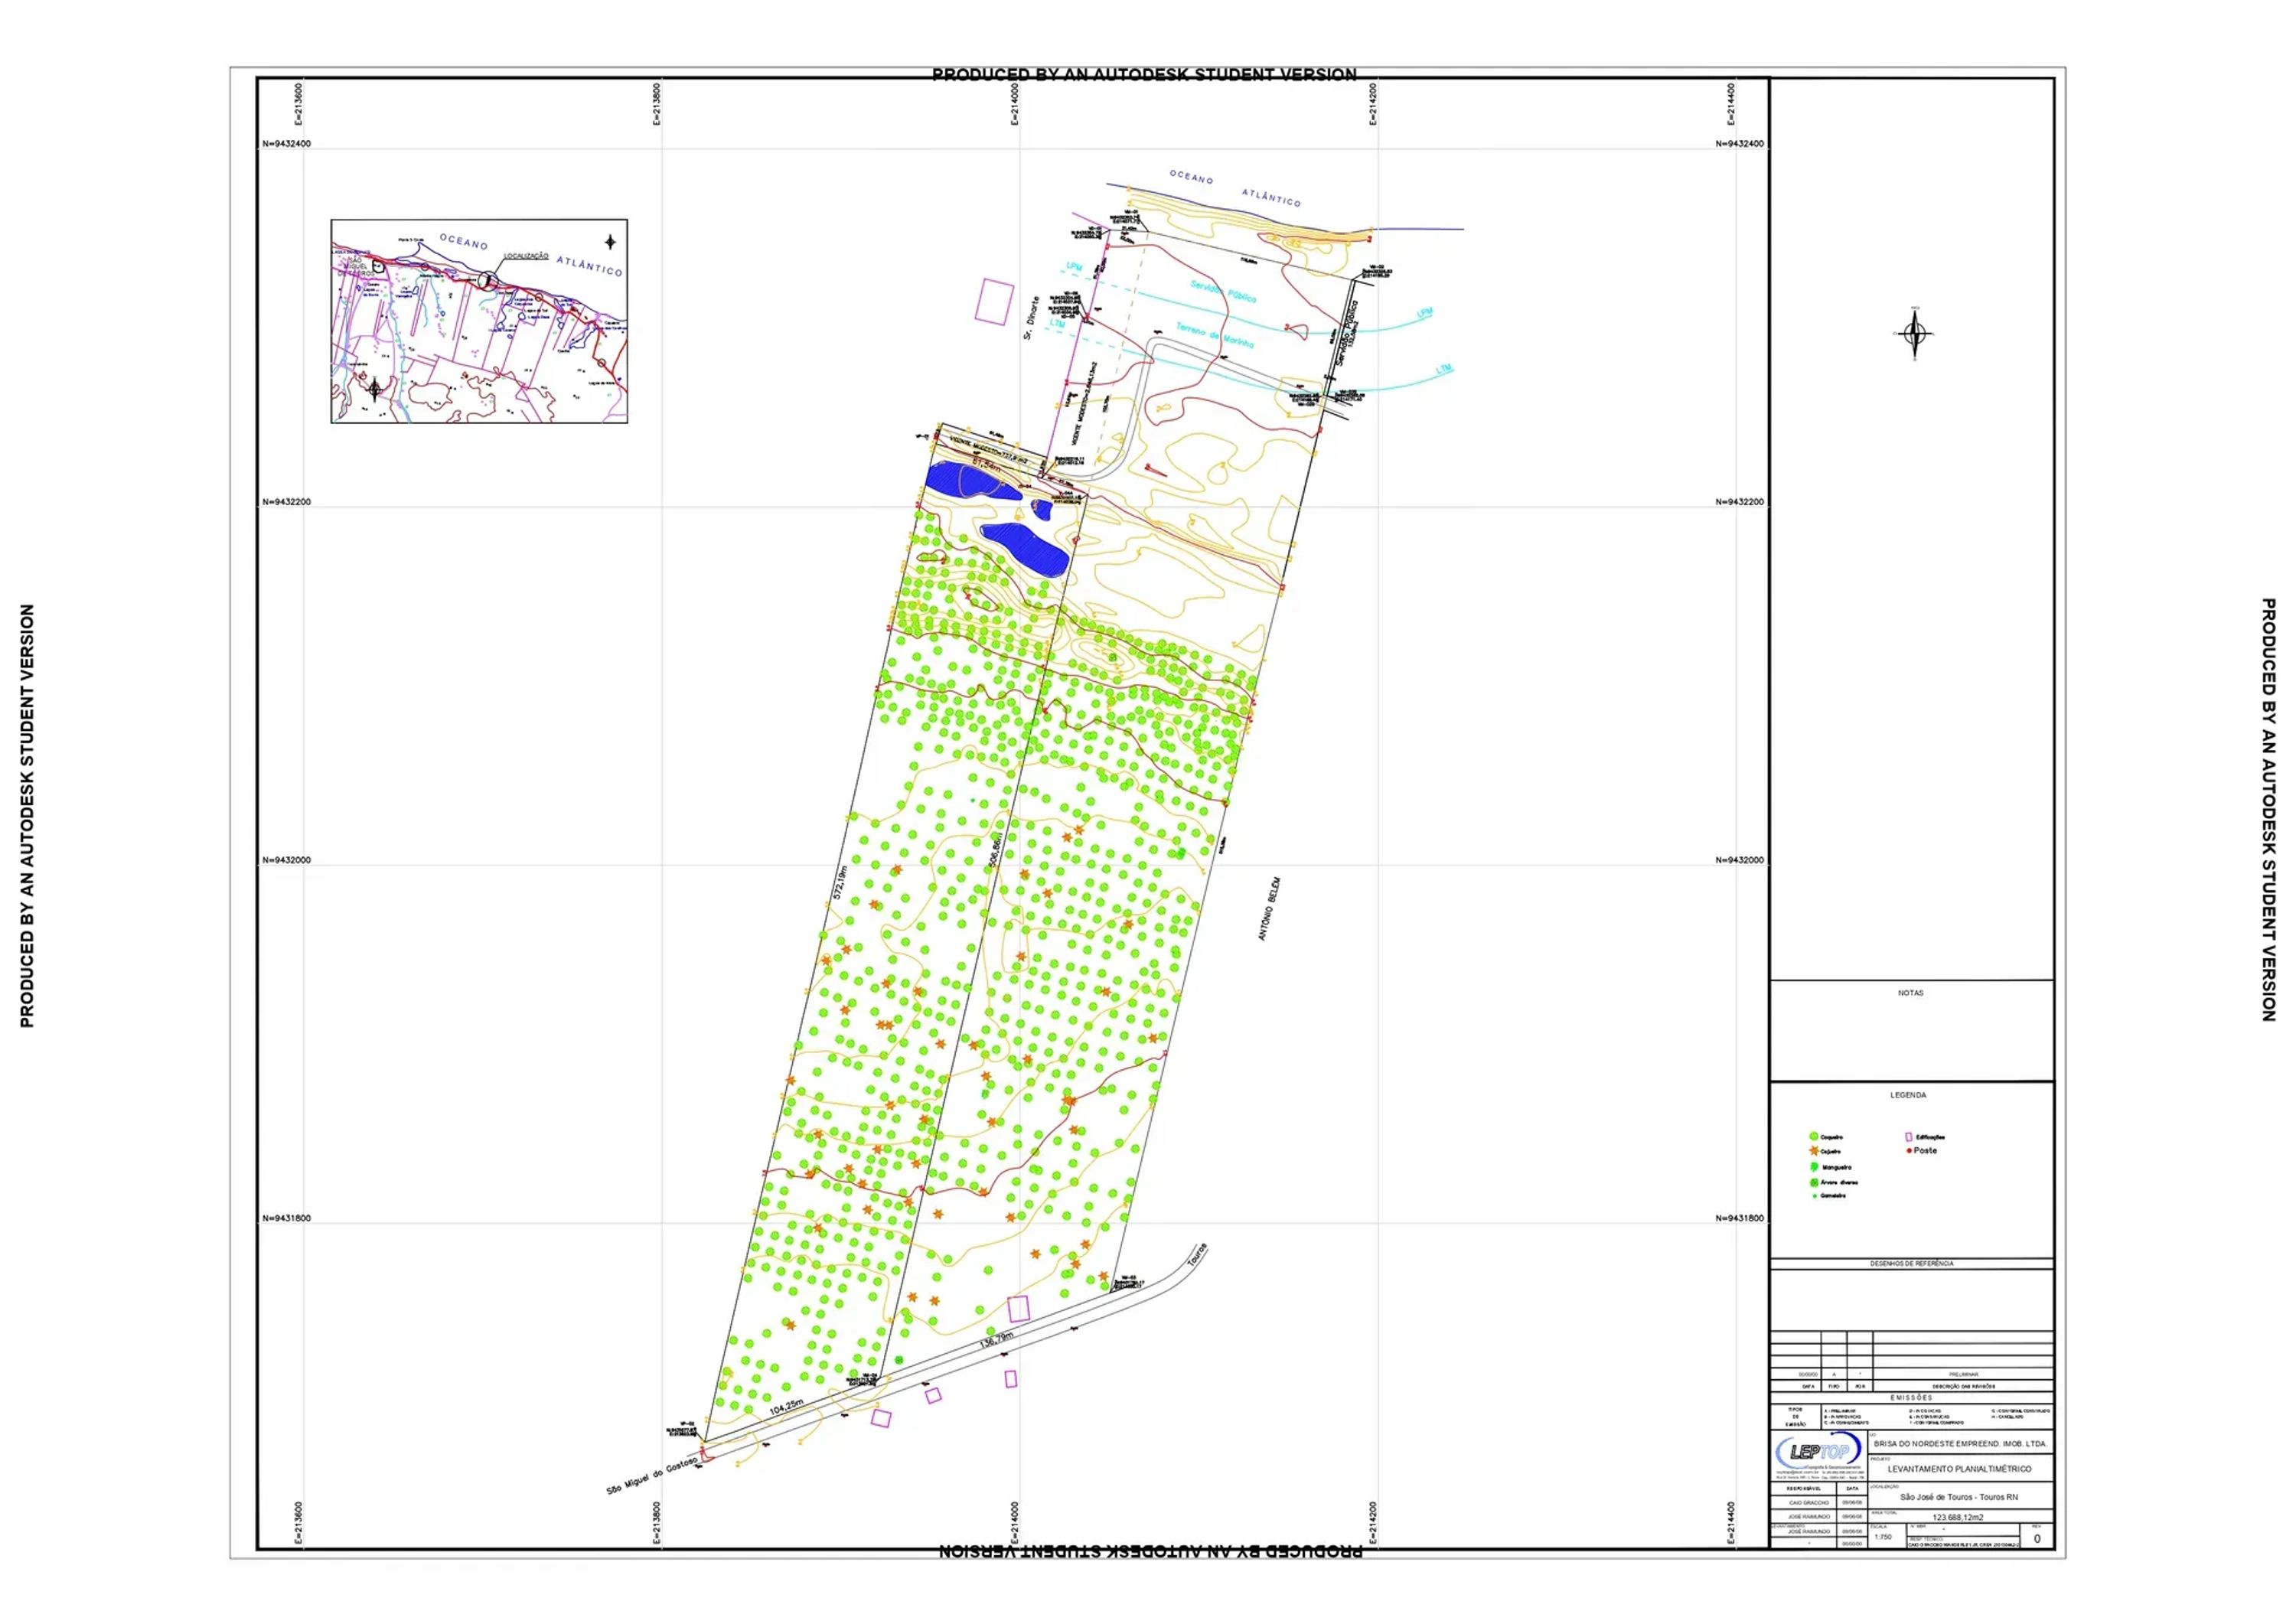Click the 'Sr. Dinarte' neighbor label

click(1031, 317)
